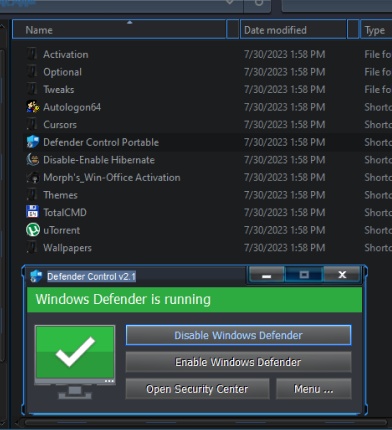This screenshot has height=430, width=392.
Task: Select the Autologon64 file name
Action: 72,107
